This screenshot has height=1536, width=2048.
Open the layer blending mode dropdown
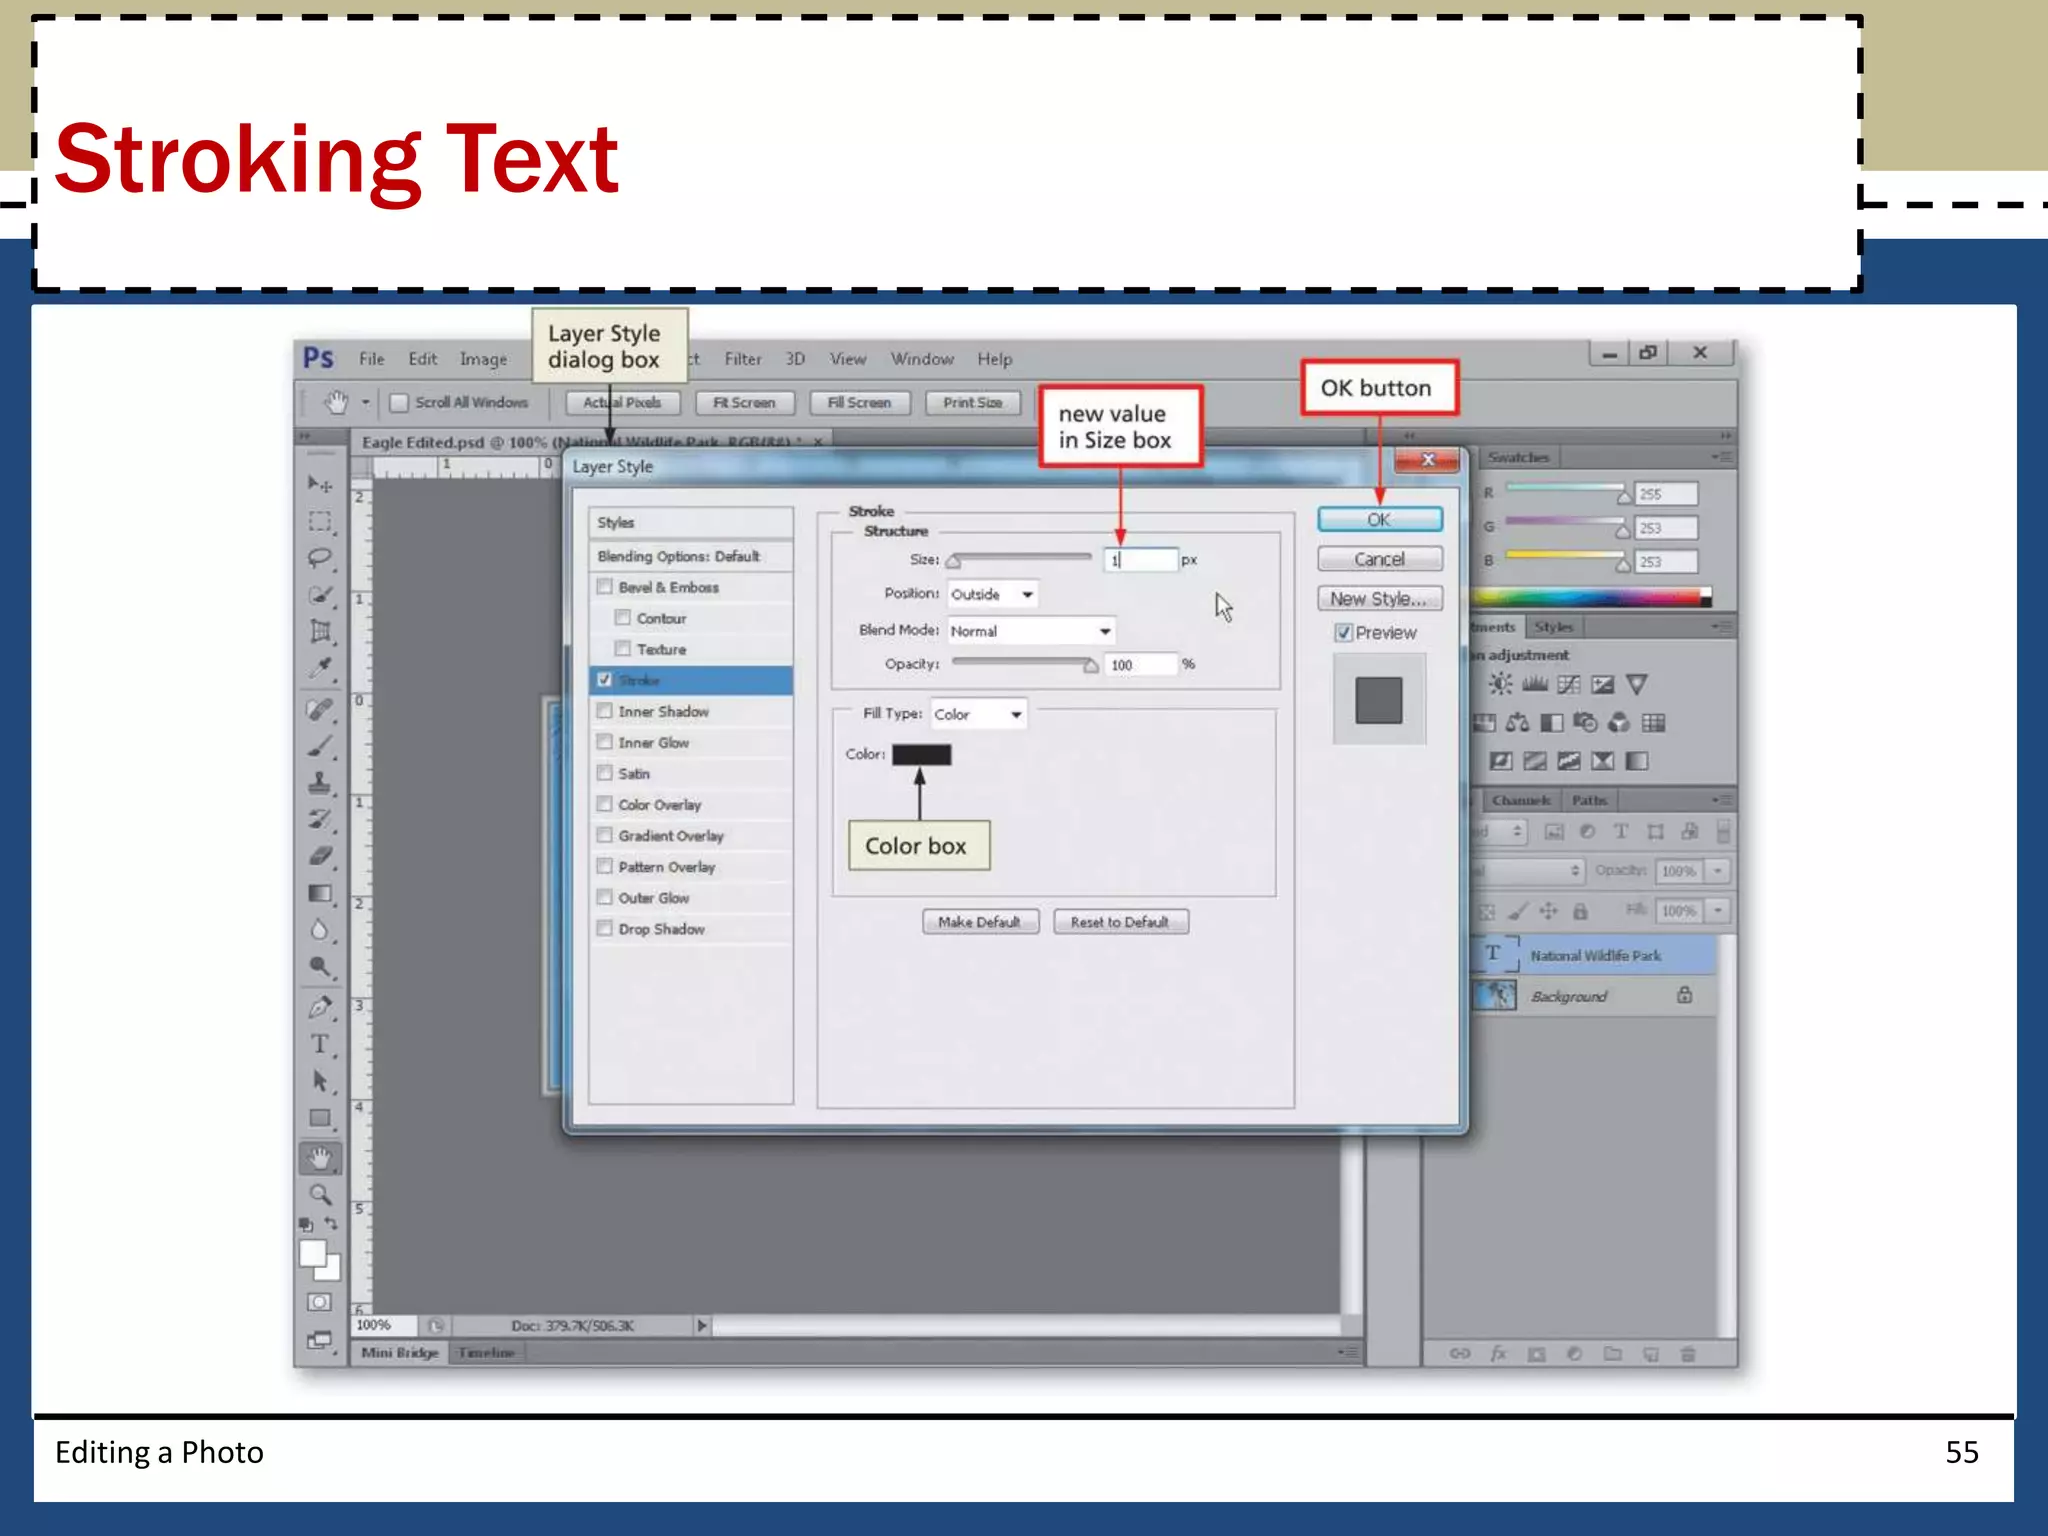[x=1527, y=871]
